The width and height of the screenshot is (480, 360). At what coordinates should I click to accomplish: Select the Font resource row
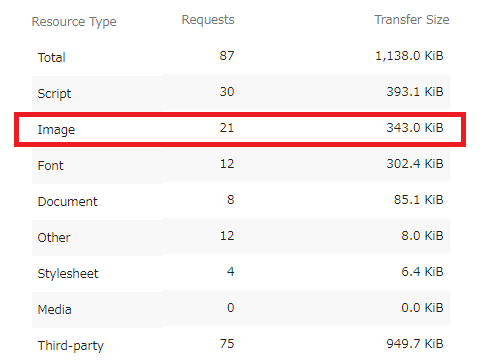[x=241, y=165]
